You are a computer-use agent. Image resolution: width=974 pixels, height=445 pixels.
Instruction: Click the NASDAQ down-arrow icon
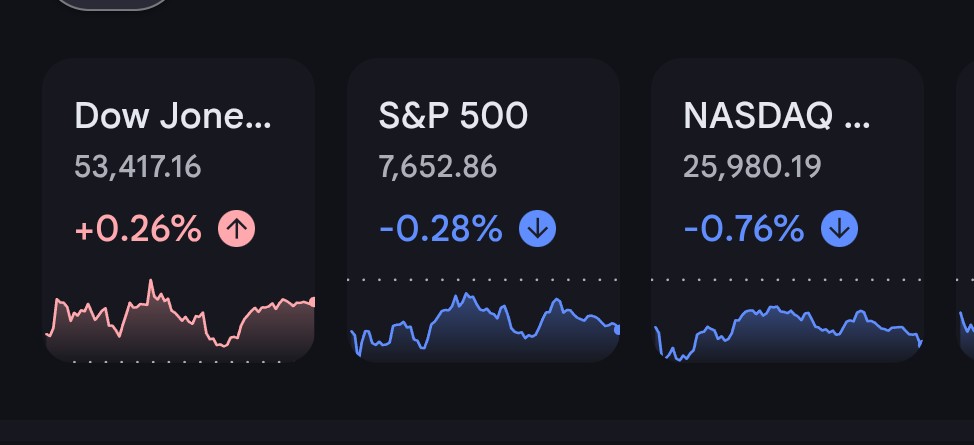839,229
